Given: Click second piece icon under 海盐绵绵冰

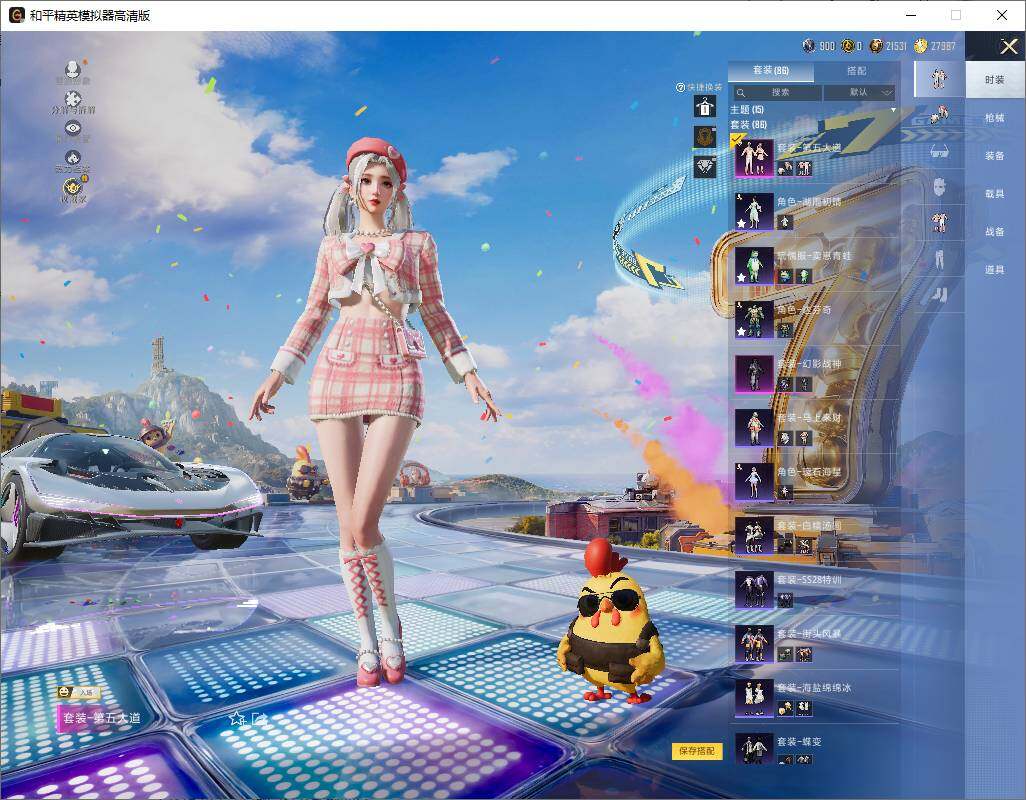Looking at the screenshot, I should click(x=804, y=708).
